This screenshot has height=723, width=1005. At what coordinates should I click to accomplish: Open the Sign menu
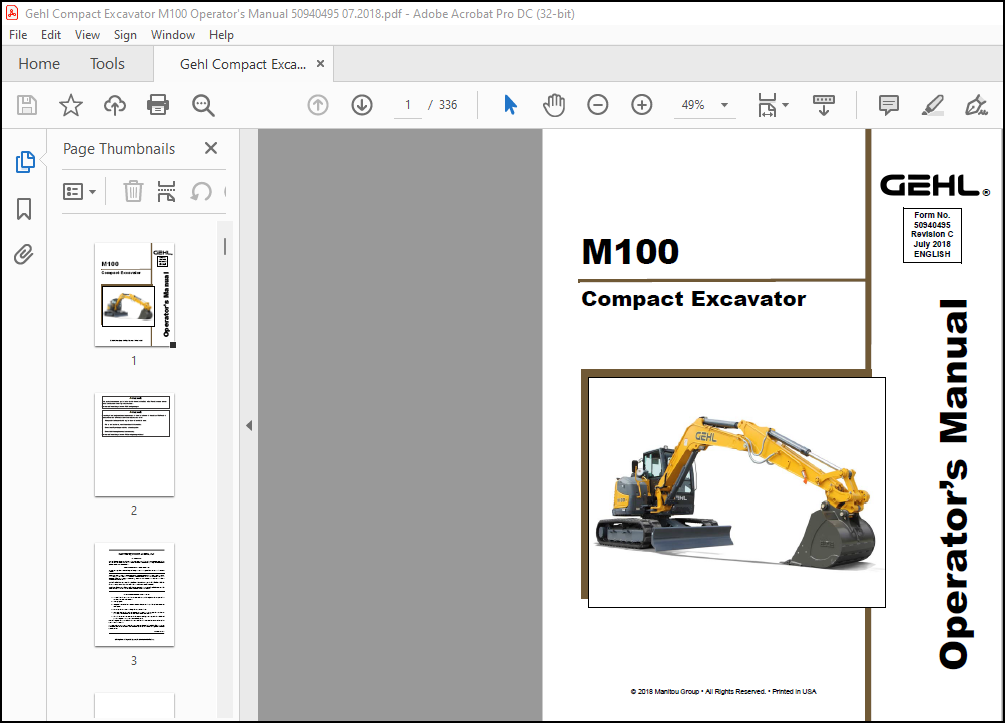[125, 35]
